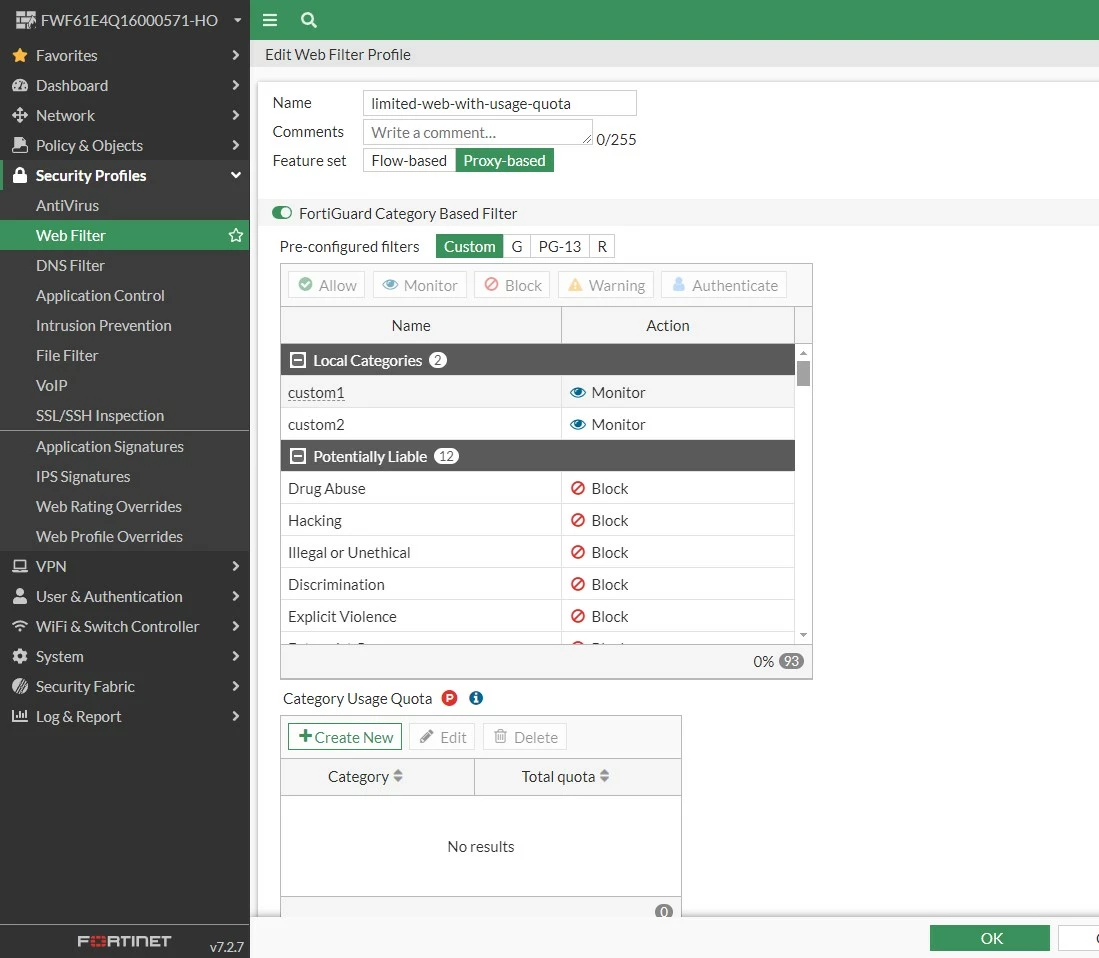
Task: Click the category list scrollbar thumb
Action: pos(803,374)
